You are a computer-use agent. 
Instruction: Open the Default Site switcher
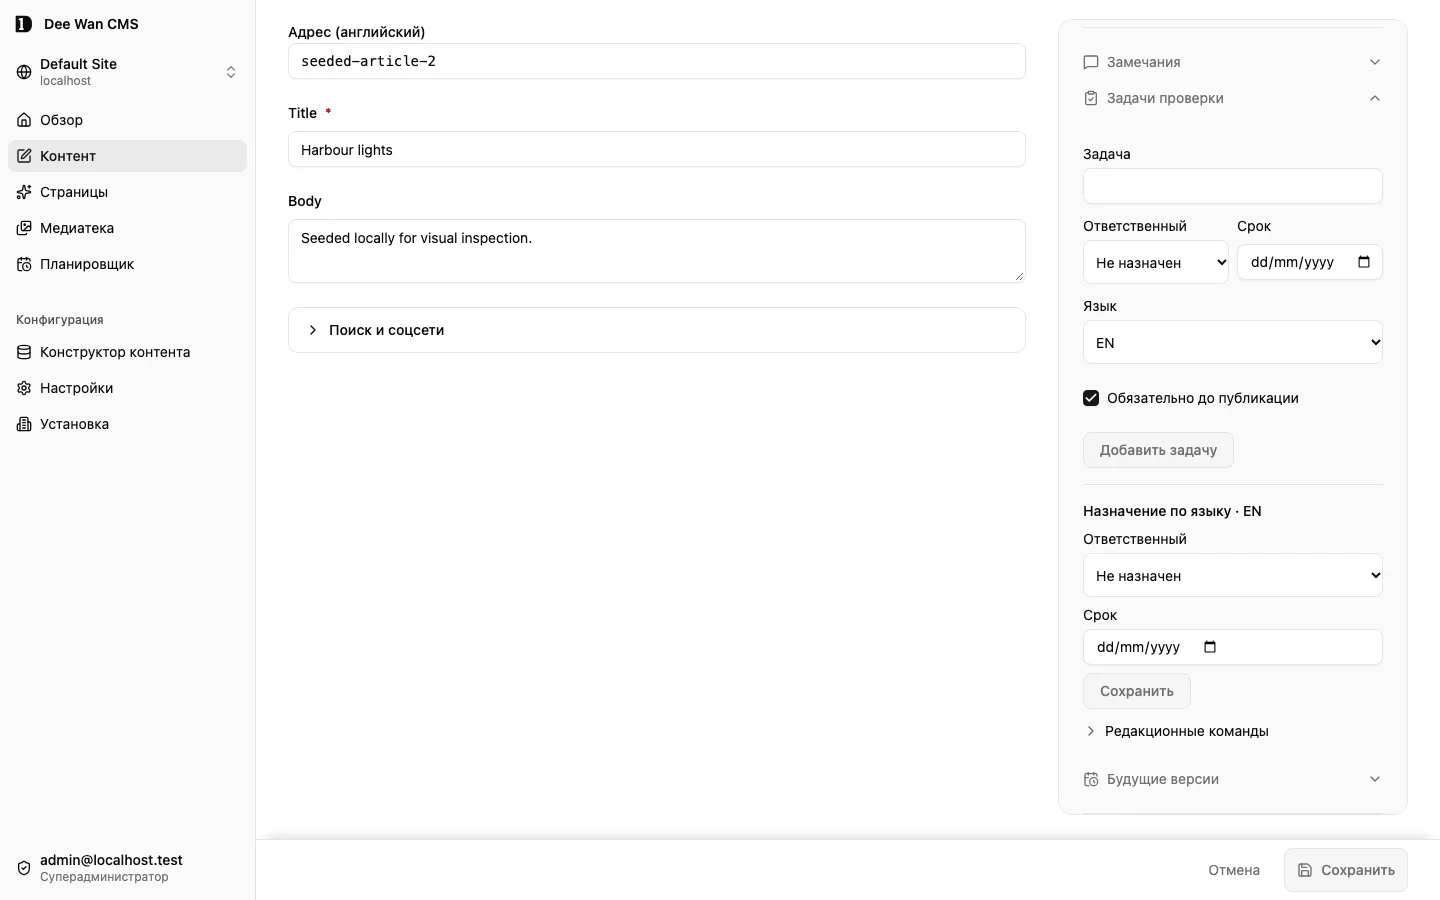tap(127, 72)
